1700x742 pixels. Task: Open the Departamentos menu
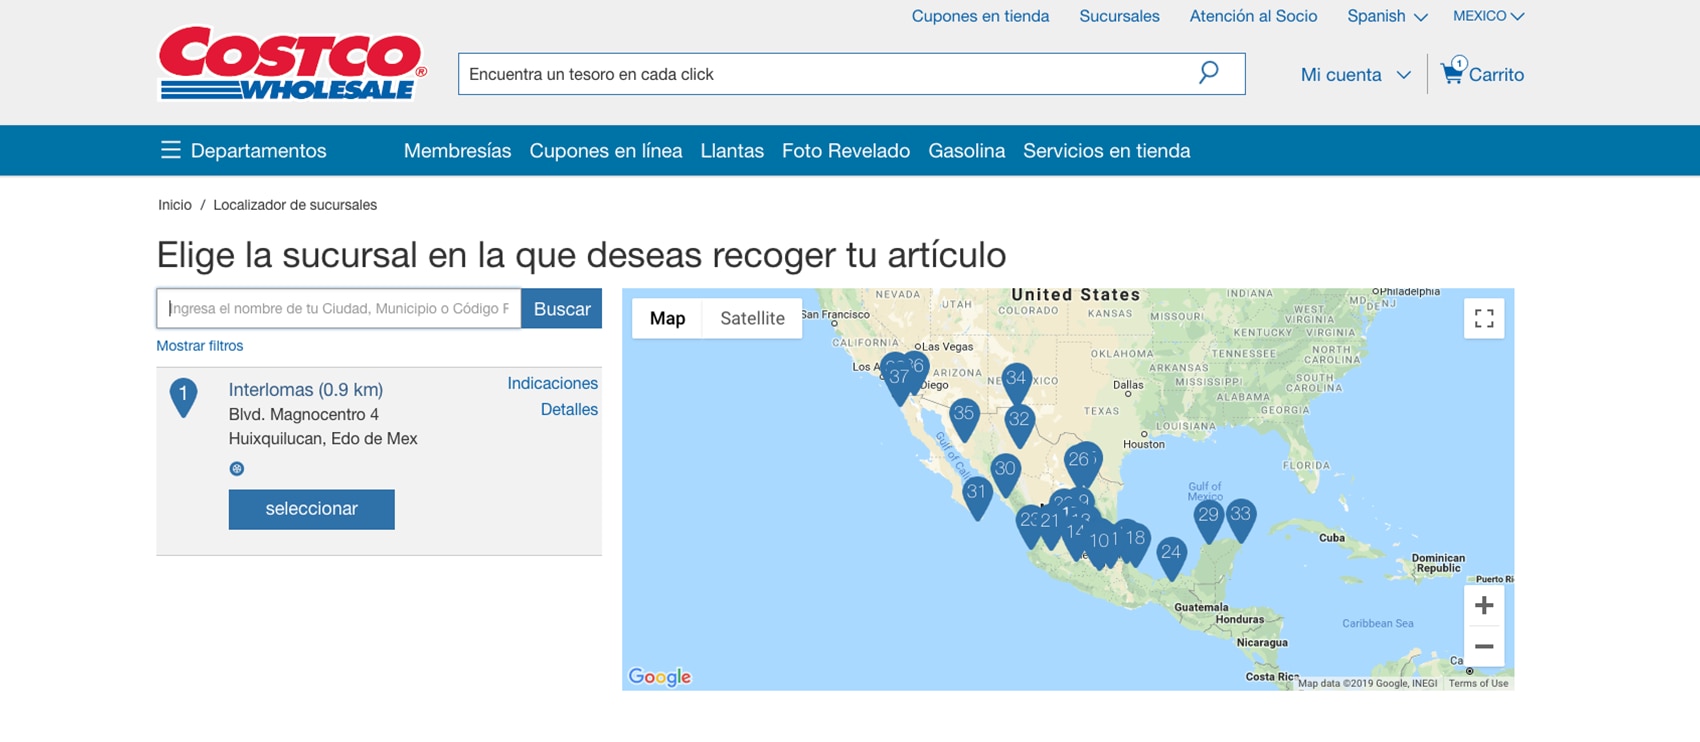(x=243, y=151)
